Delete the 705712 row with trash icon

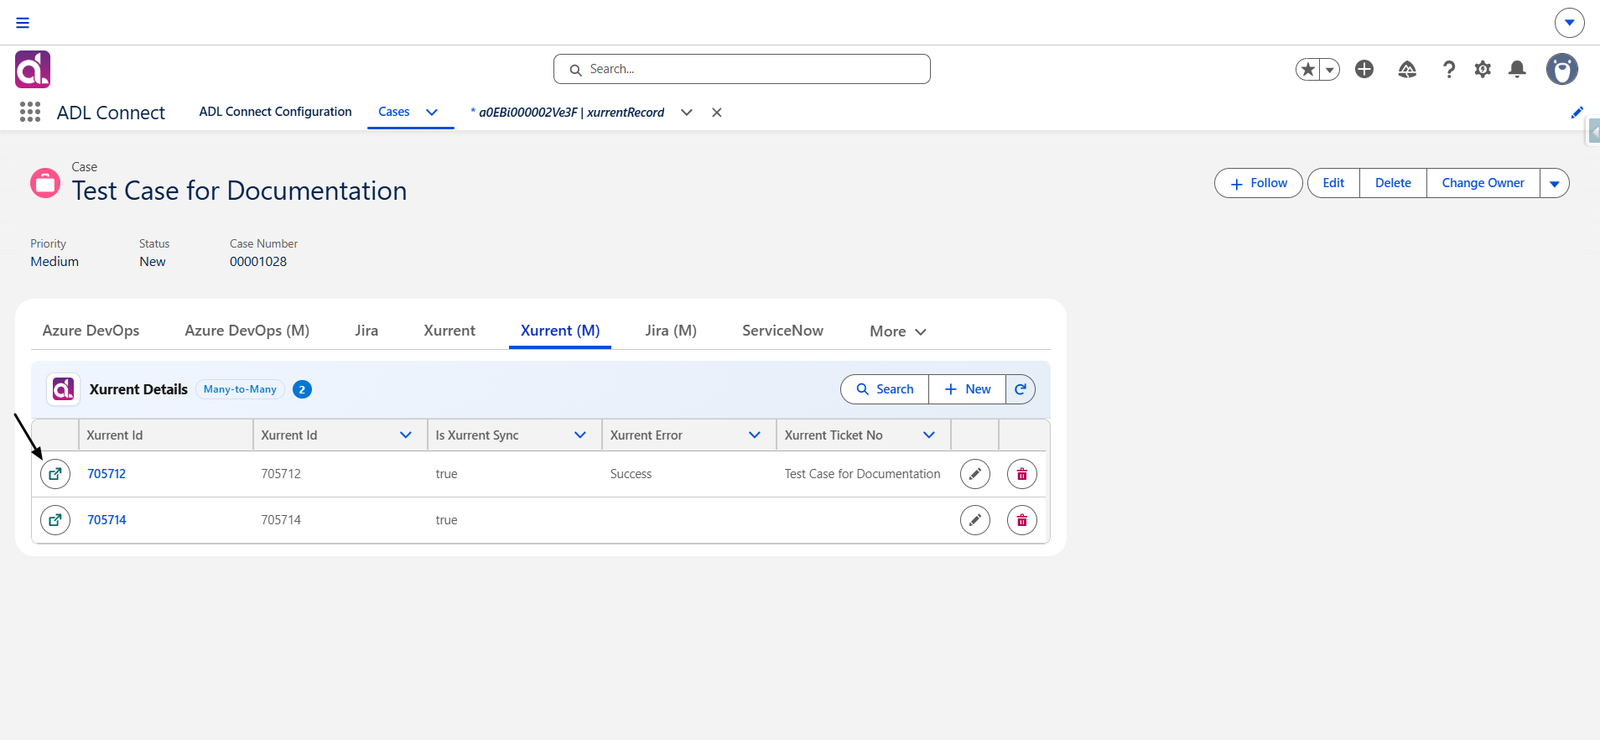(x=1022, y=474)
